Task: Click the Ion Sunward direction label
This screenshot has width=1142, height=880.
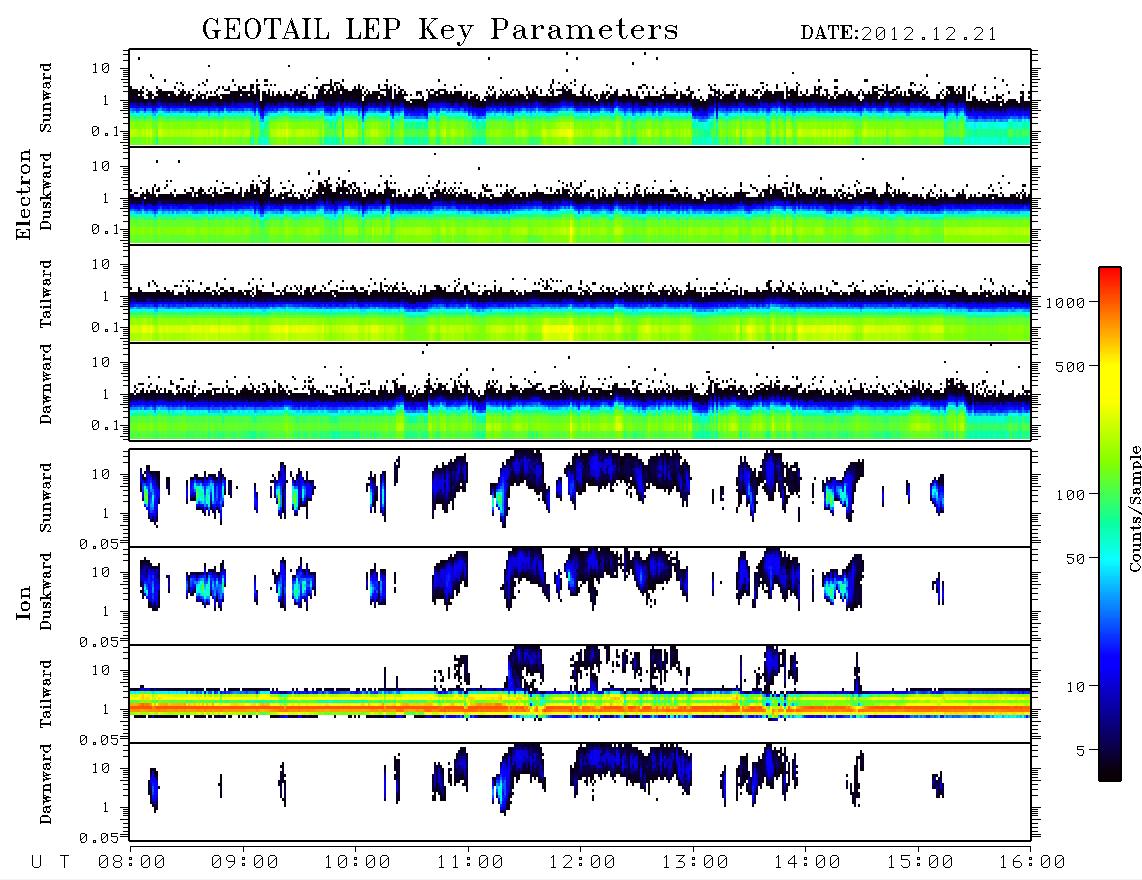Action: 46,498
